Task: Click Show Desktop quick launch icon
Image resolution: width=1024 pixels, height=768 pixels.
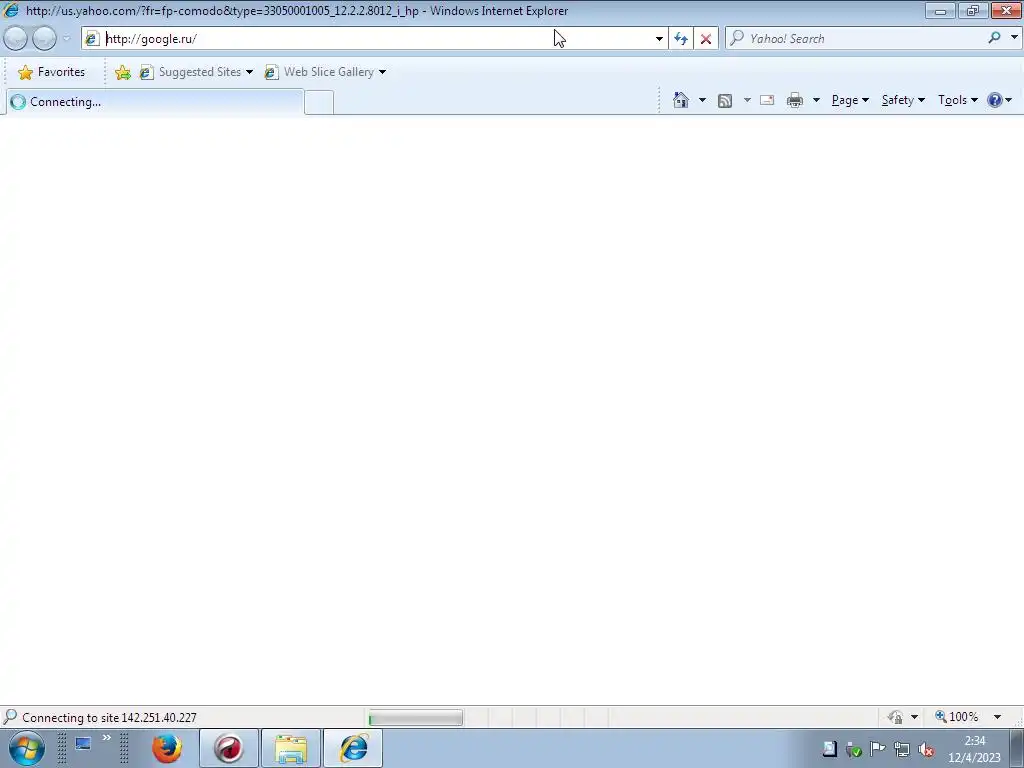Action: (83, 744)
